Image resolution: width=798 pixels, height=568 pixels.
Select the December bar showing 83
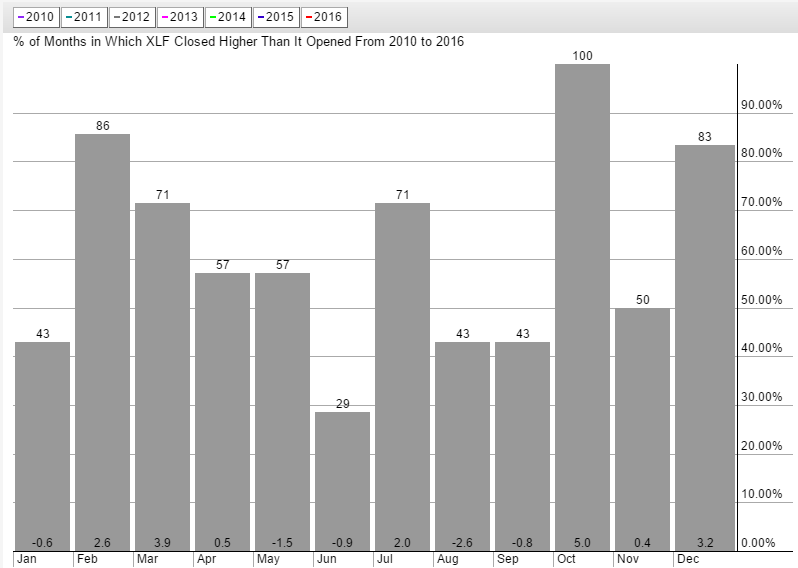pyautogui.click(x=705, y=348)
